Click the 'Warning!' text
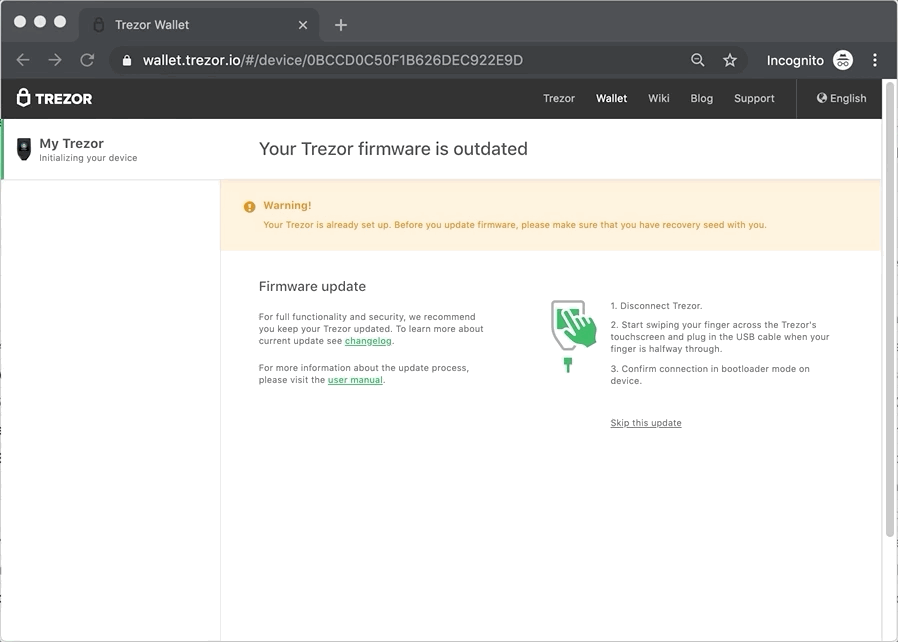 pyautogui.click(x=287, y=205)
